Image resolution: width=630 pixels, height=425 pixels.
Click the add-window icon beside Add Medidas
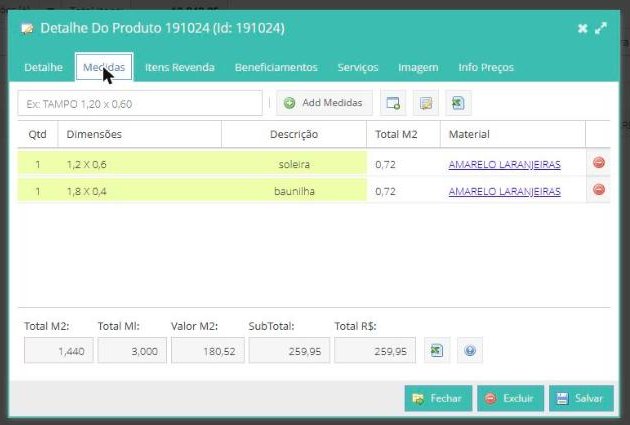click(393, 103)
